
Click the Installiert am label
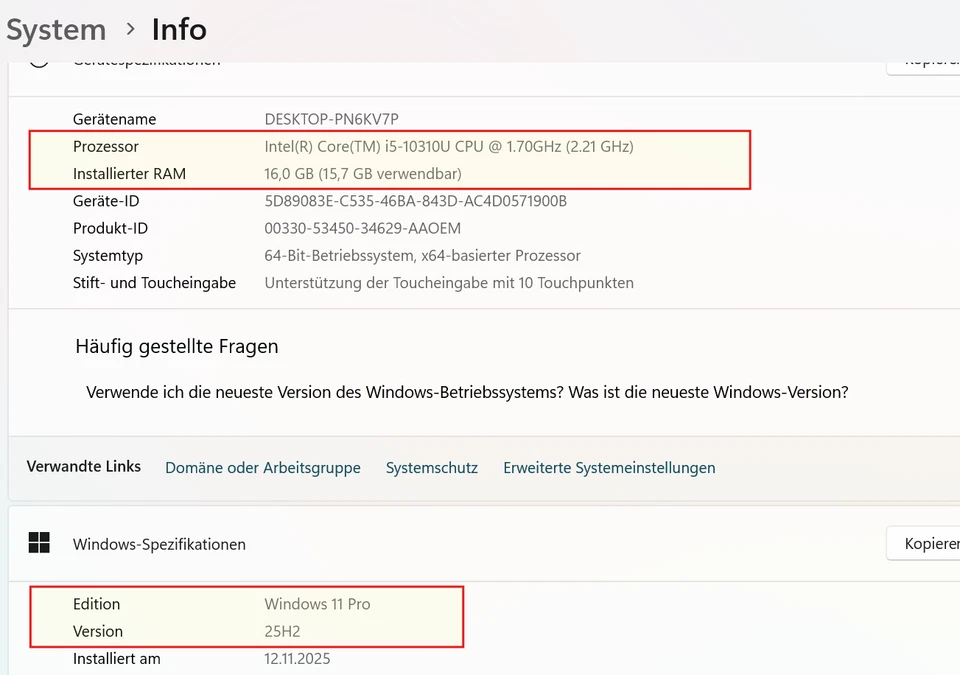pos(116,658)
